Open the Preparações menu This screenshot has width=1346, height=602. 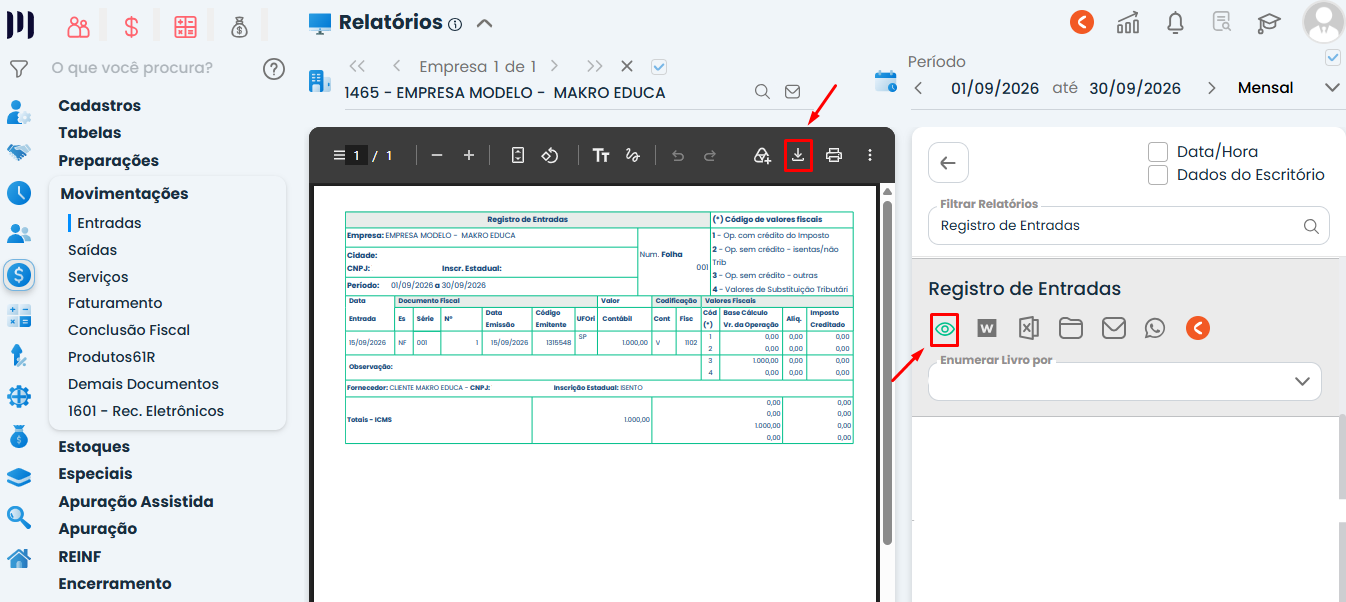tap(108, 161)
